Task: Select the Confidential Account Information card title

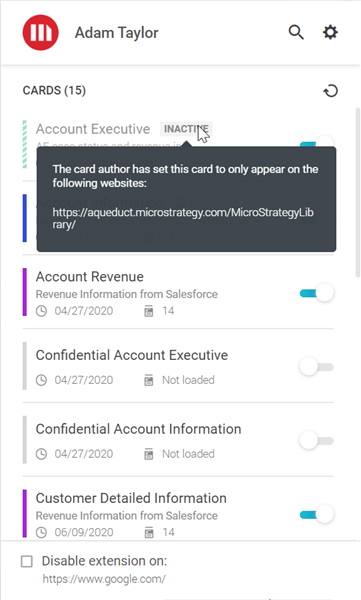Action: tap(138, 429)
